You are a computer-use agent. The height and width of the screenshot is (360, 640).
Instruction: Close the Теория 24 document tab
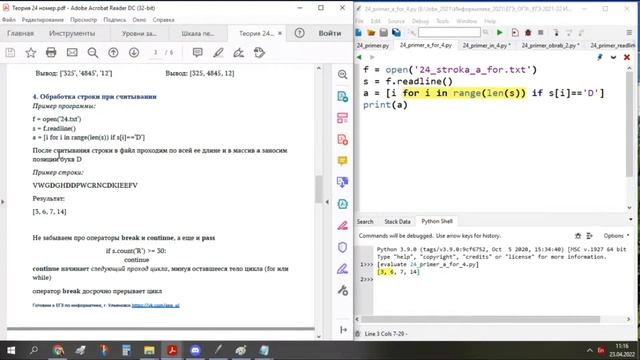tap(280, 33)
